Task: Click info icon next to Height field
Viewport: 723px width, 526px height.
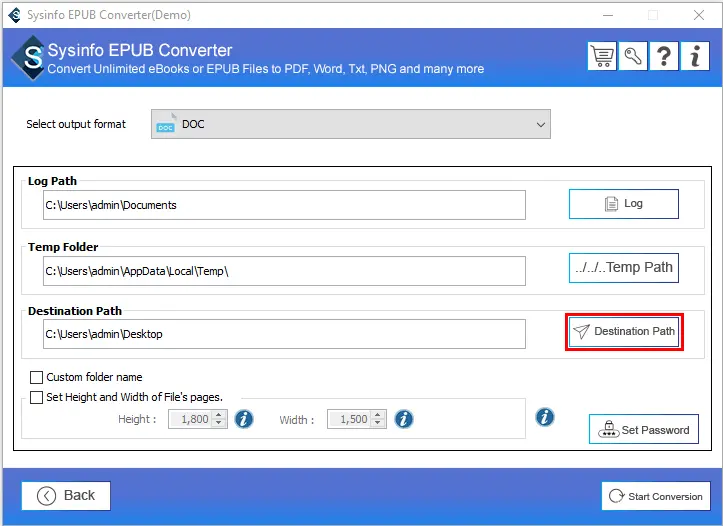Action: [x=244, y=419]
